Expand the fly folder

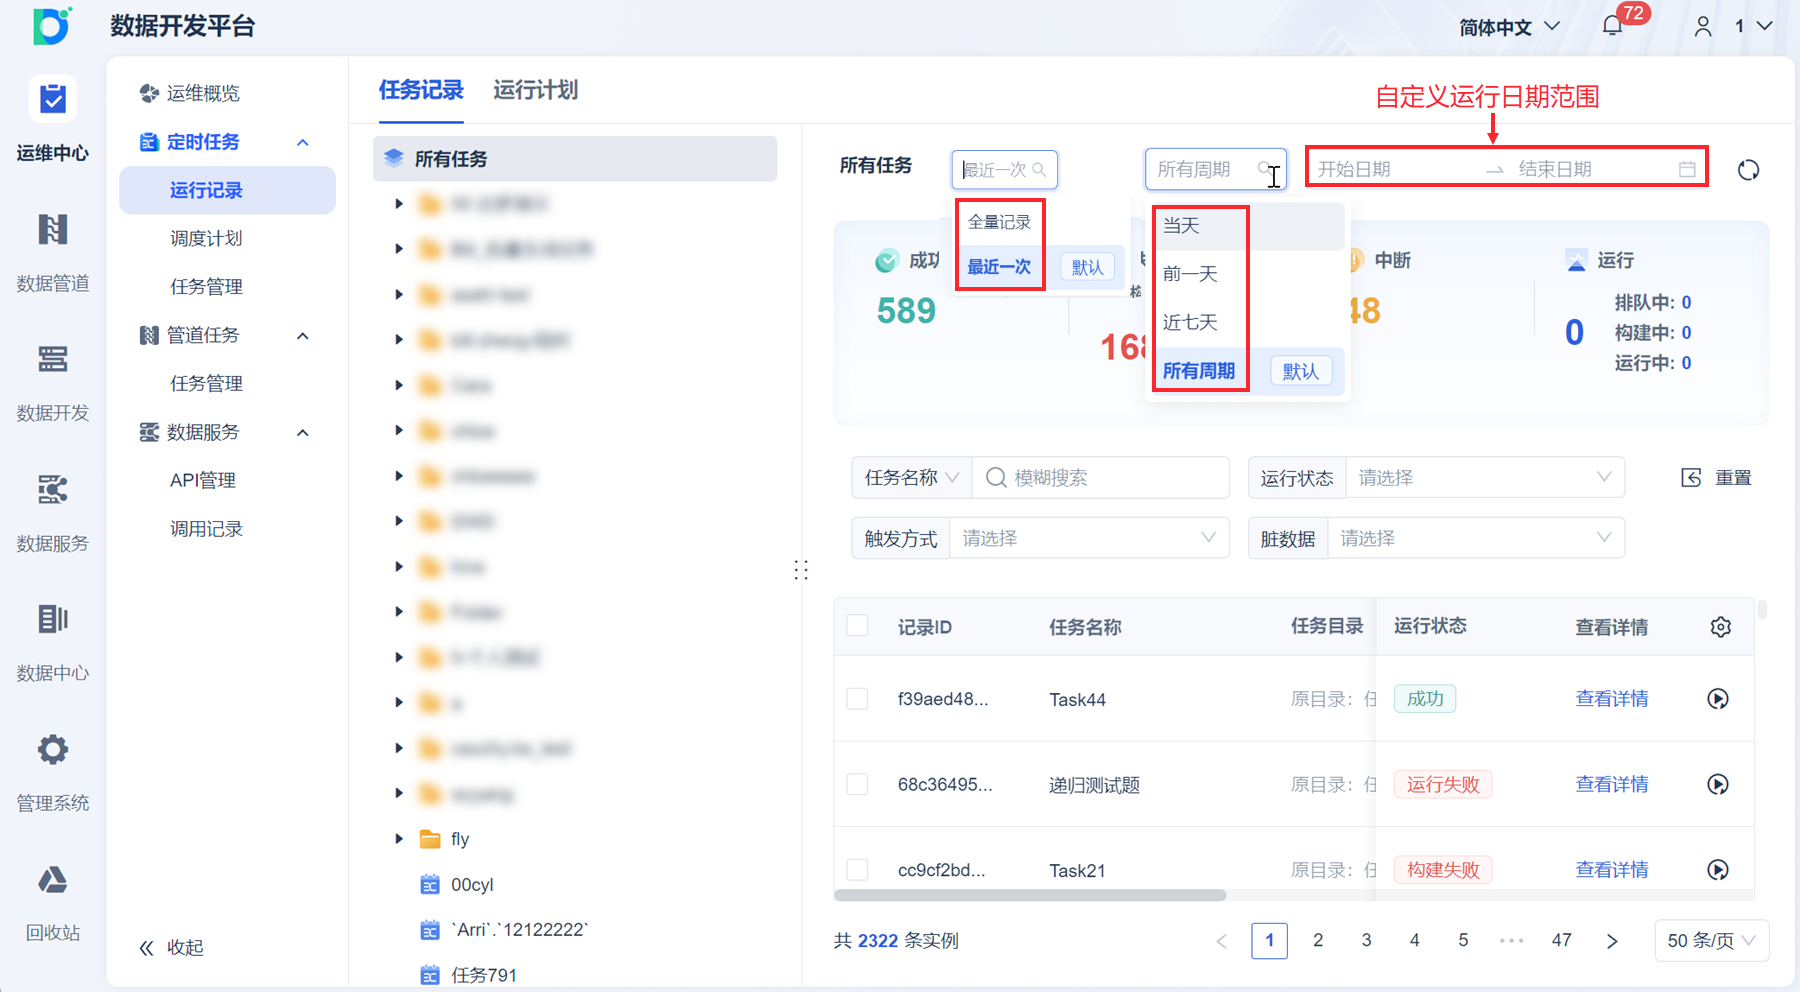[399, 839]
